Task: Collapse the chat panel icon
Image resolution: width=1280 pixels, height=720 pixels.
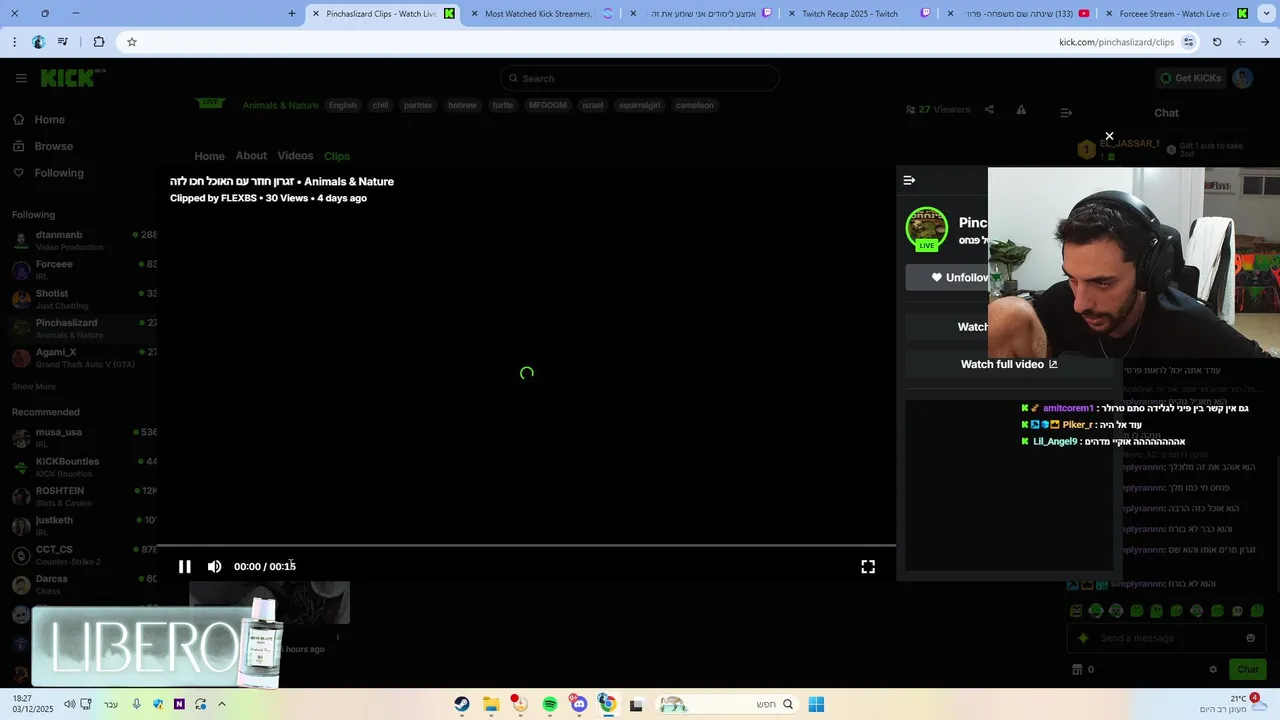Action: 1066,113
